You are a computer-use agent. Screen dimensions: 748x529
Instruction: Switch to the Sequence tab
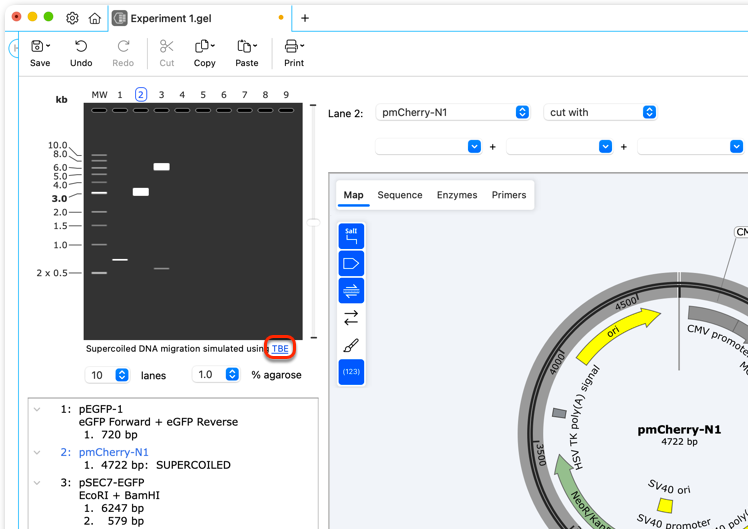pyautogui.click(x=400, y=195)
